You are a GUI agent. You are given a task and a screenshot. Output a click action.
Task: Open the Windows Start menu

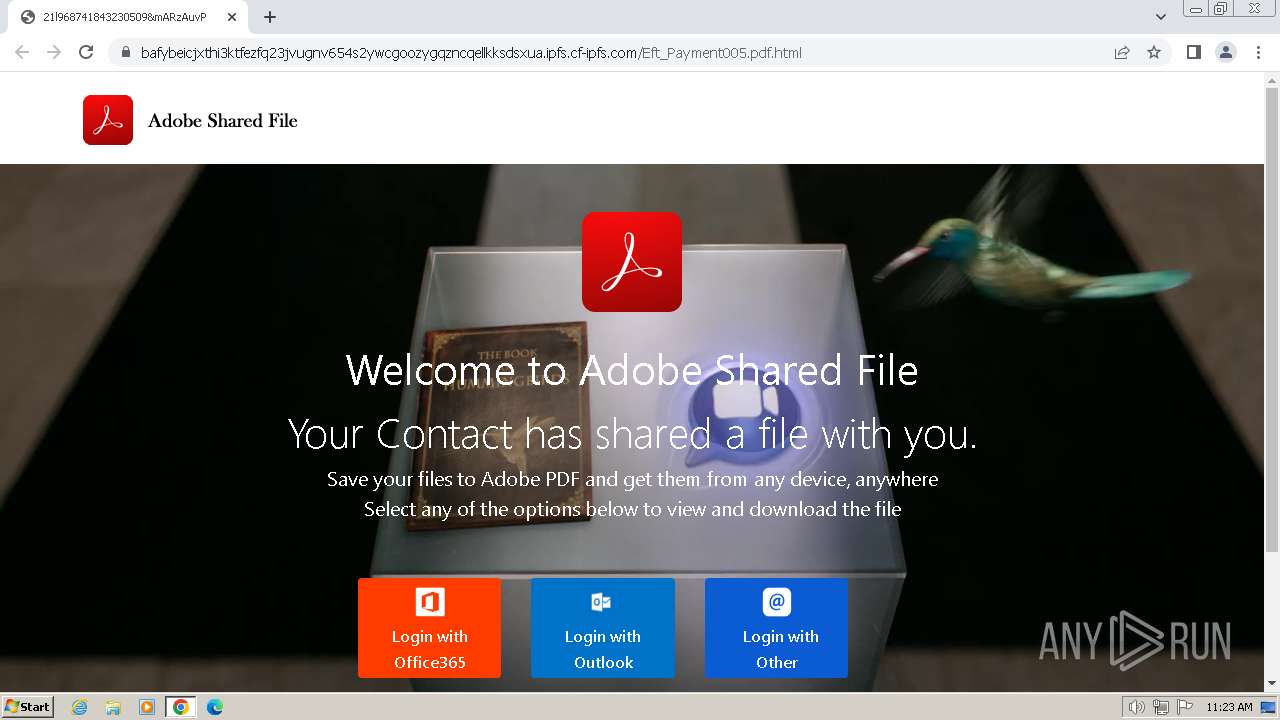click(x=28, y=706)
